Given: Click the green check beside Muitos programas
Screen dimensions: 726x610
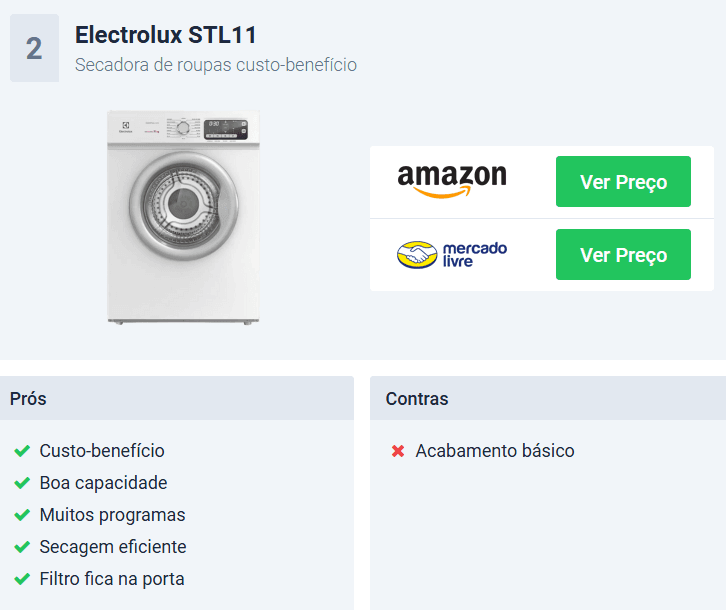Looking at the screenshot, I should pos(22,515).
